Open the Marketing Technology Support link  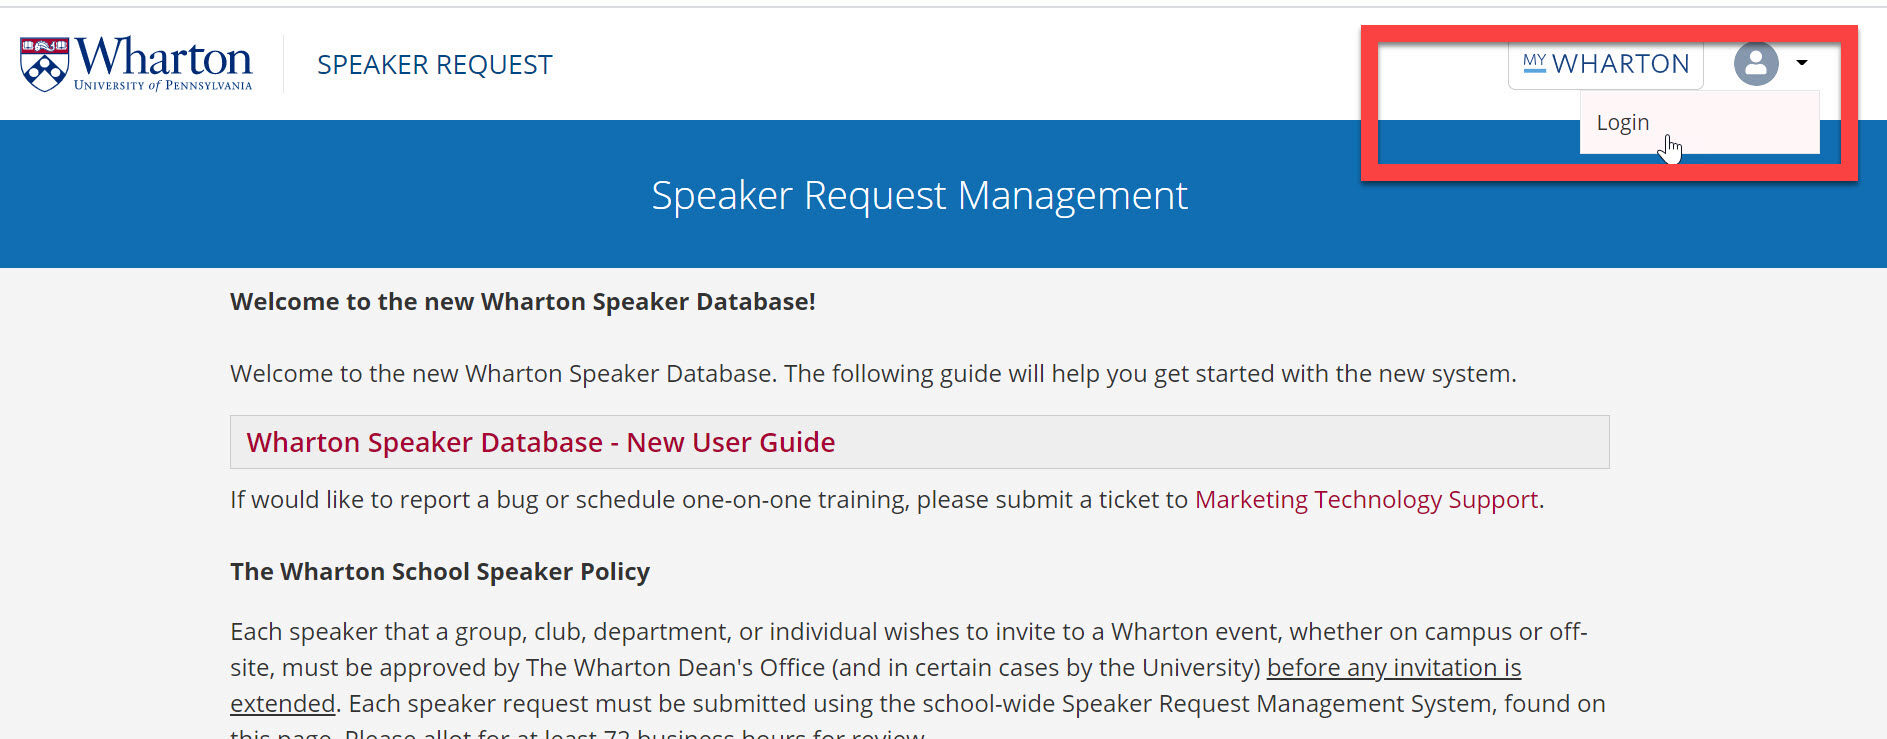tap(1366, 499)
